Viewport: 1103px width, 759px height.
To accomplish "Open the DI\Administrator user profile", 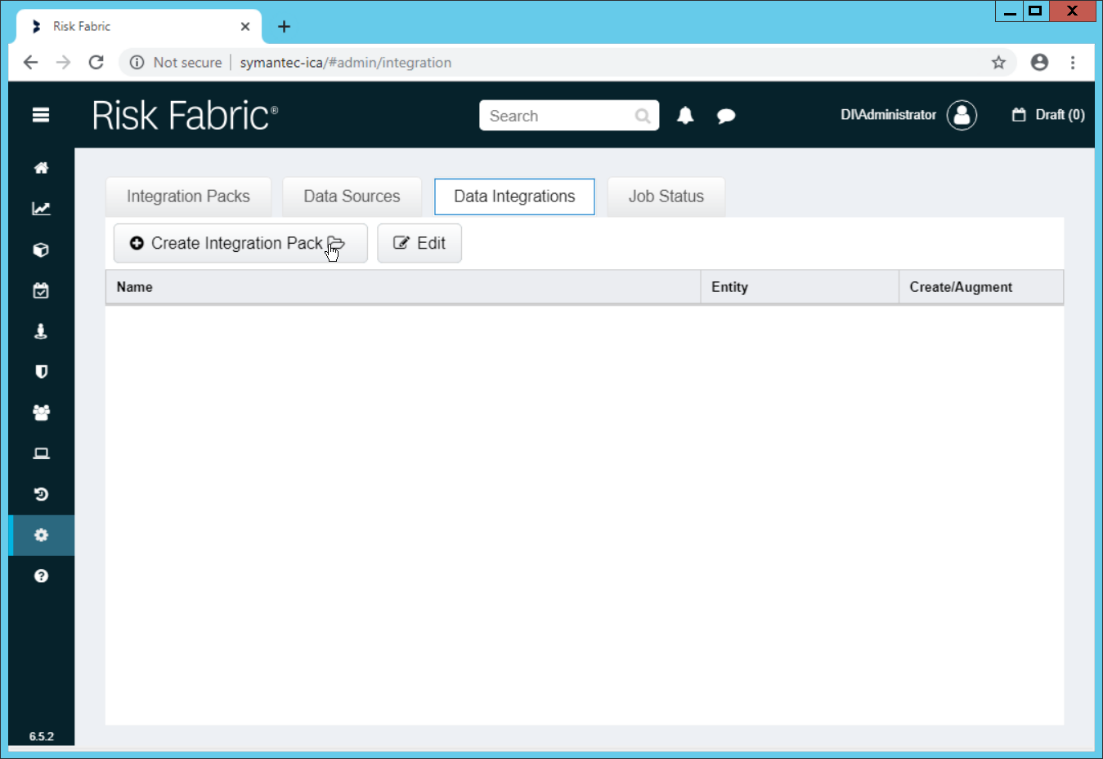I will (x=962, y=115).
